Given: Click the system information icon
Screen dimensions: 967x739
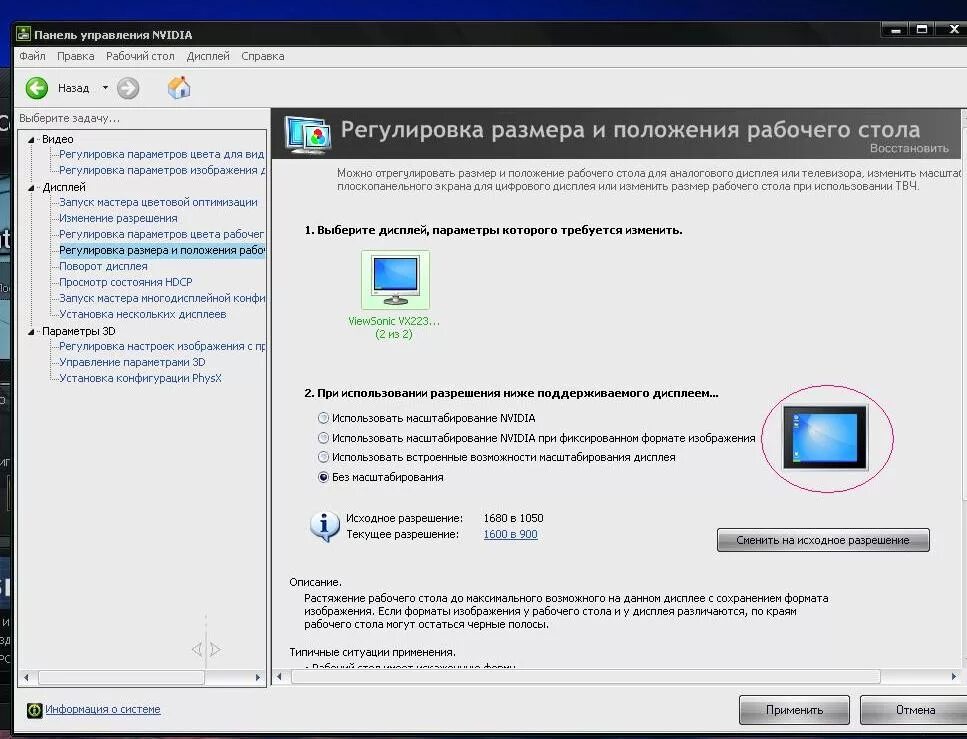Looking at the screenshot, I should coord(35,710).
